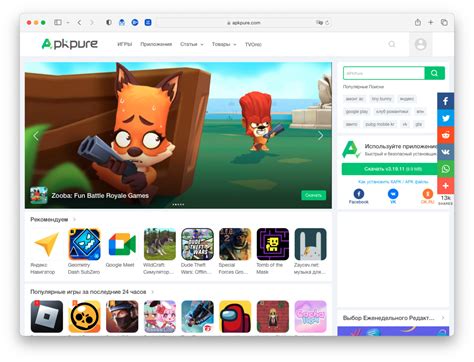The image size is (474, 362).
Task: Focus the APKPure sidebar search field
Action: pyautogui.click(x=384, y=73)
